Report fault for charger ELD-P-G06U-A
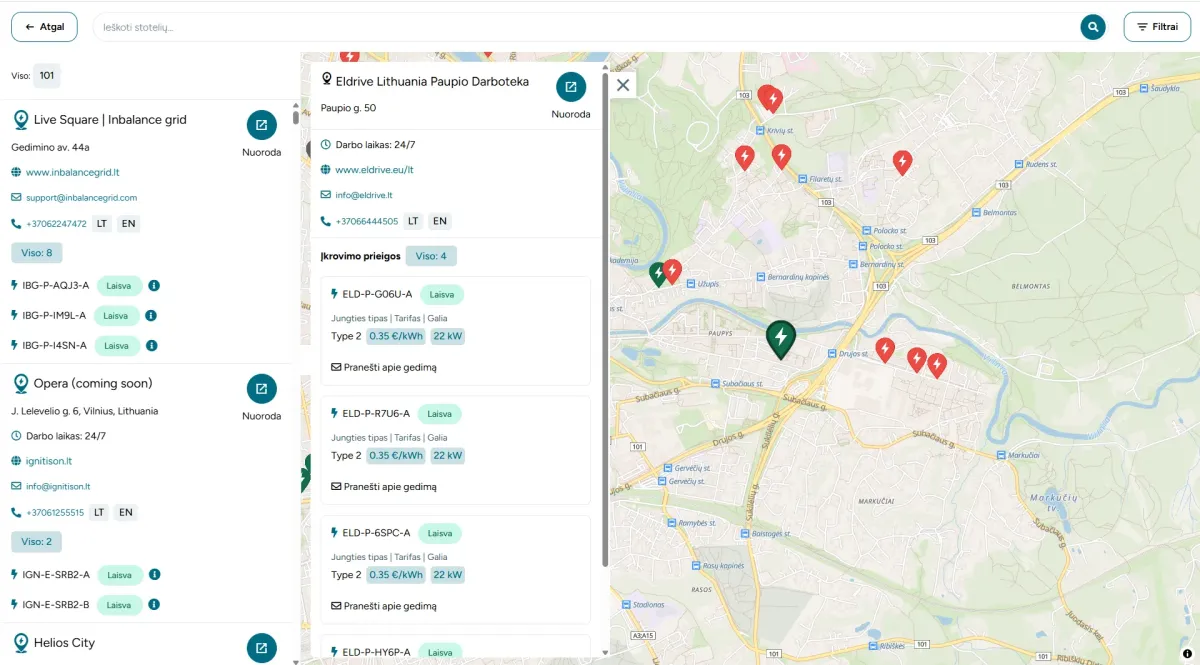Viewport: 1200px width, 665px height. point(390,367)
